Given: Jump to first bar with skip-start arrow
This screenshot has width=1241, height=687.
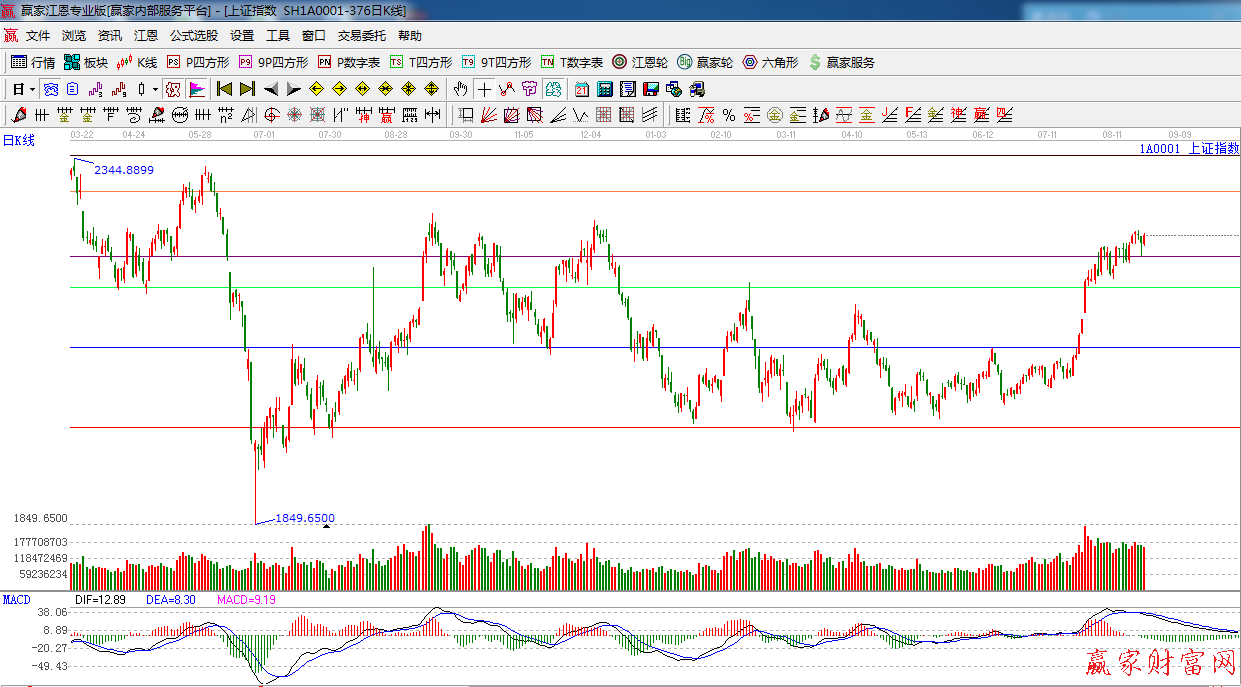Looking at the screenshot, I should point(225,89).
